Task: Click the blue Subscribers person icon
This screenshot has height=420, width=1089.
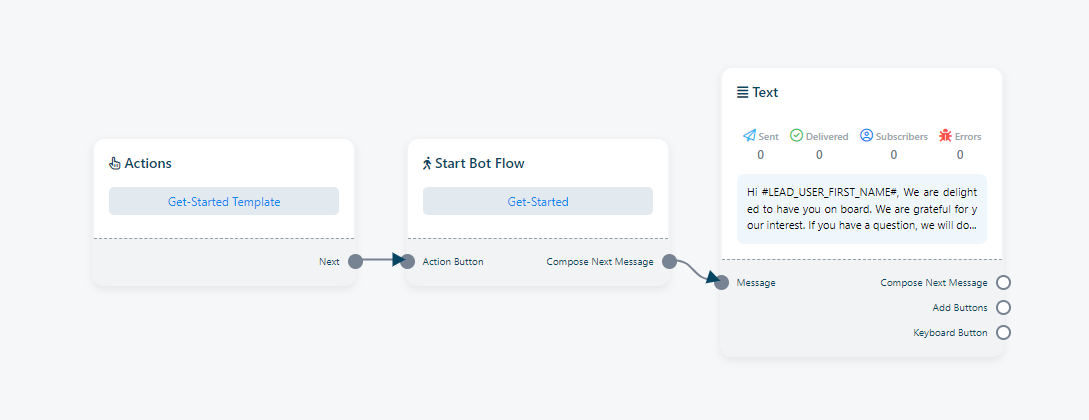Action: coord(866,136)
